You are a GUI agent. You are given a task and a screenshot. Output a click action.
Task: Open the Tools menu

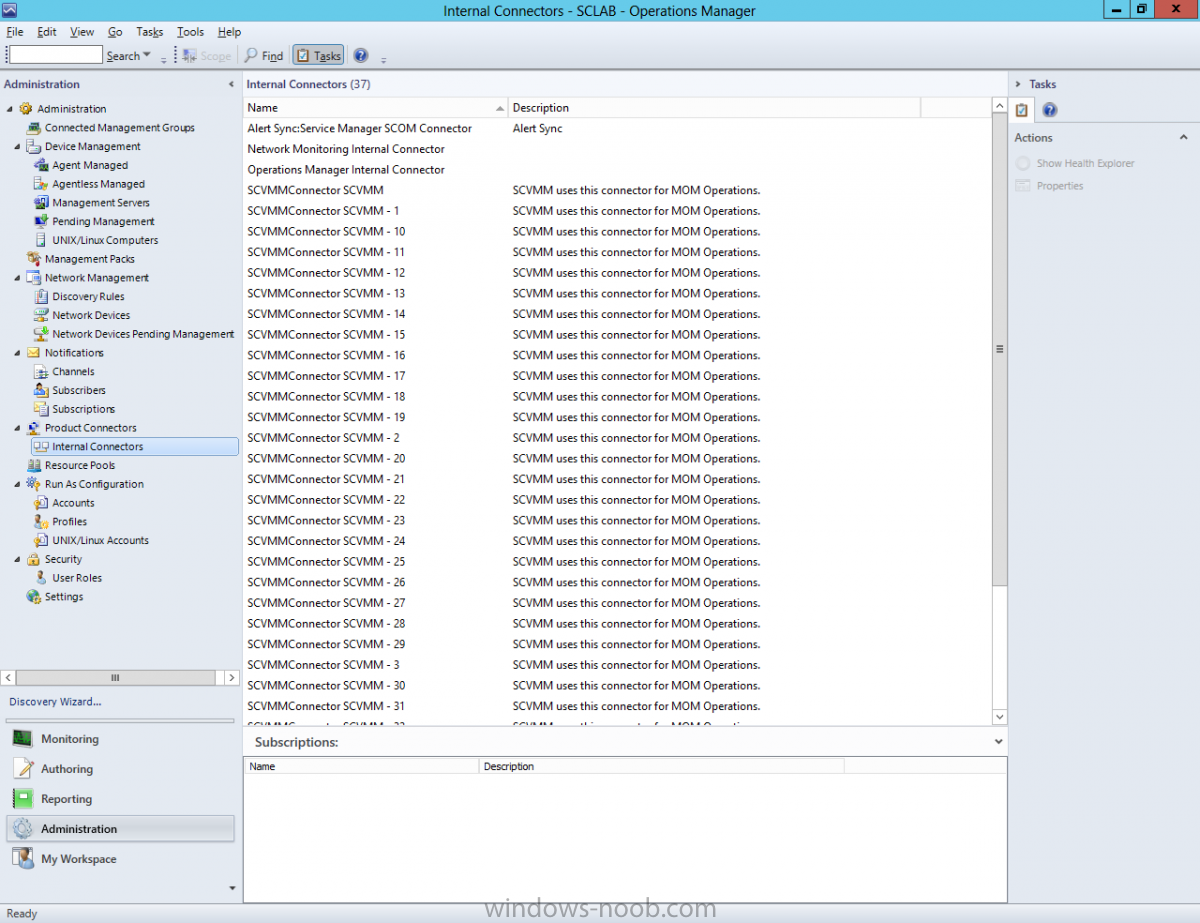[190, 32]
